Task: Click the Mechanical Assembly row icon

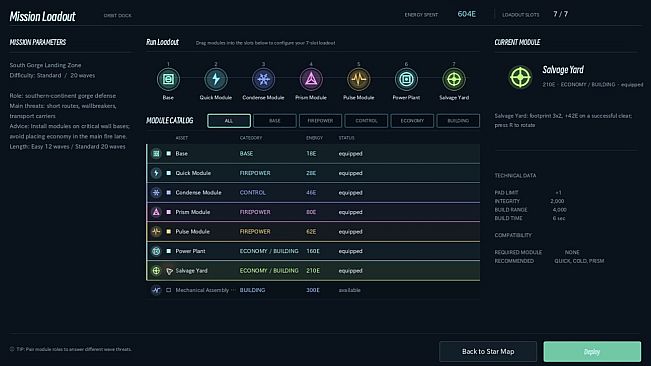Action: tap(156, 290)
